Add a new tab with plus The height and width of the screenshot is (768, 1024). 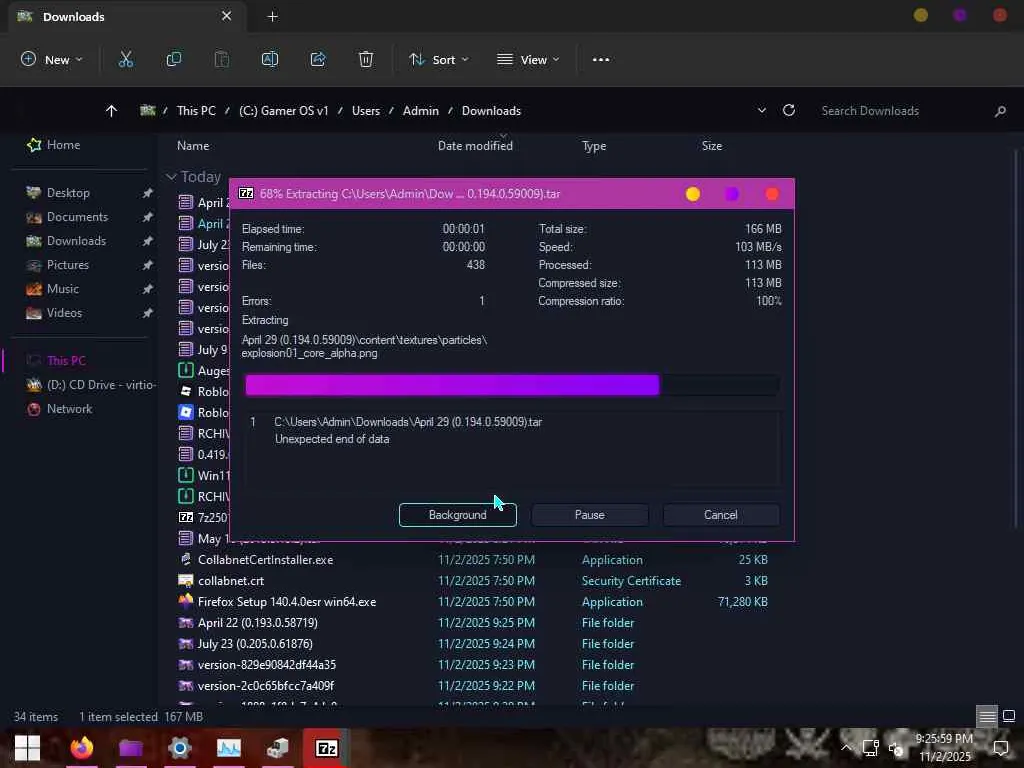pos(272,16)
